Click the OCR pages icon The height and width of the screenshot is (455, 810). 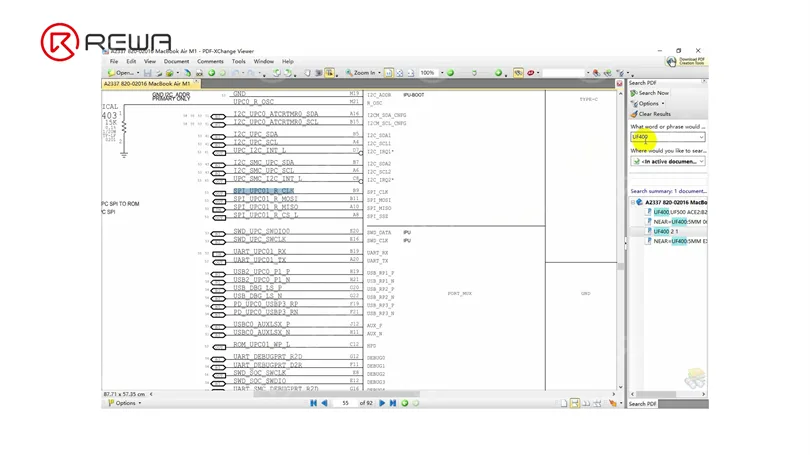pyautogui.click(x=199, y=73)
